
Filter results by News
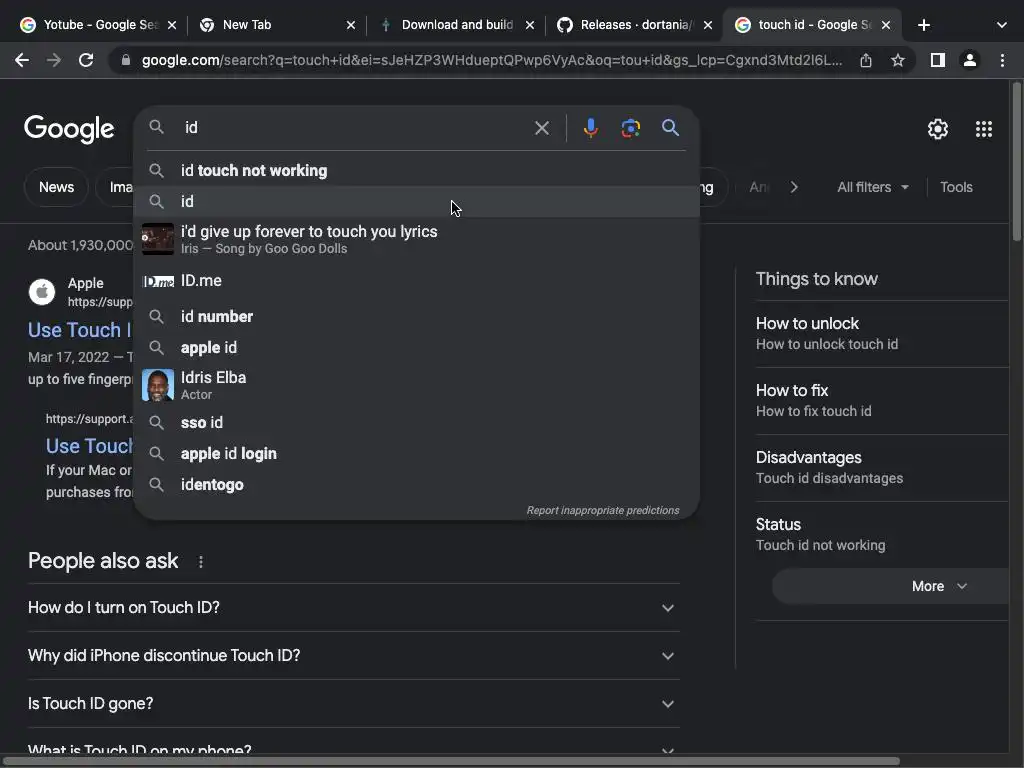pos(56,187)
